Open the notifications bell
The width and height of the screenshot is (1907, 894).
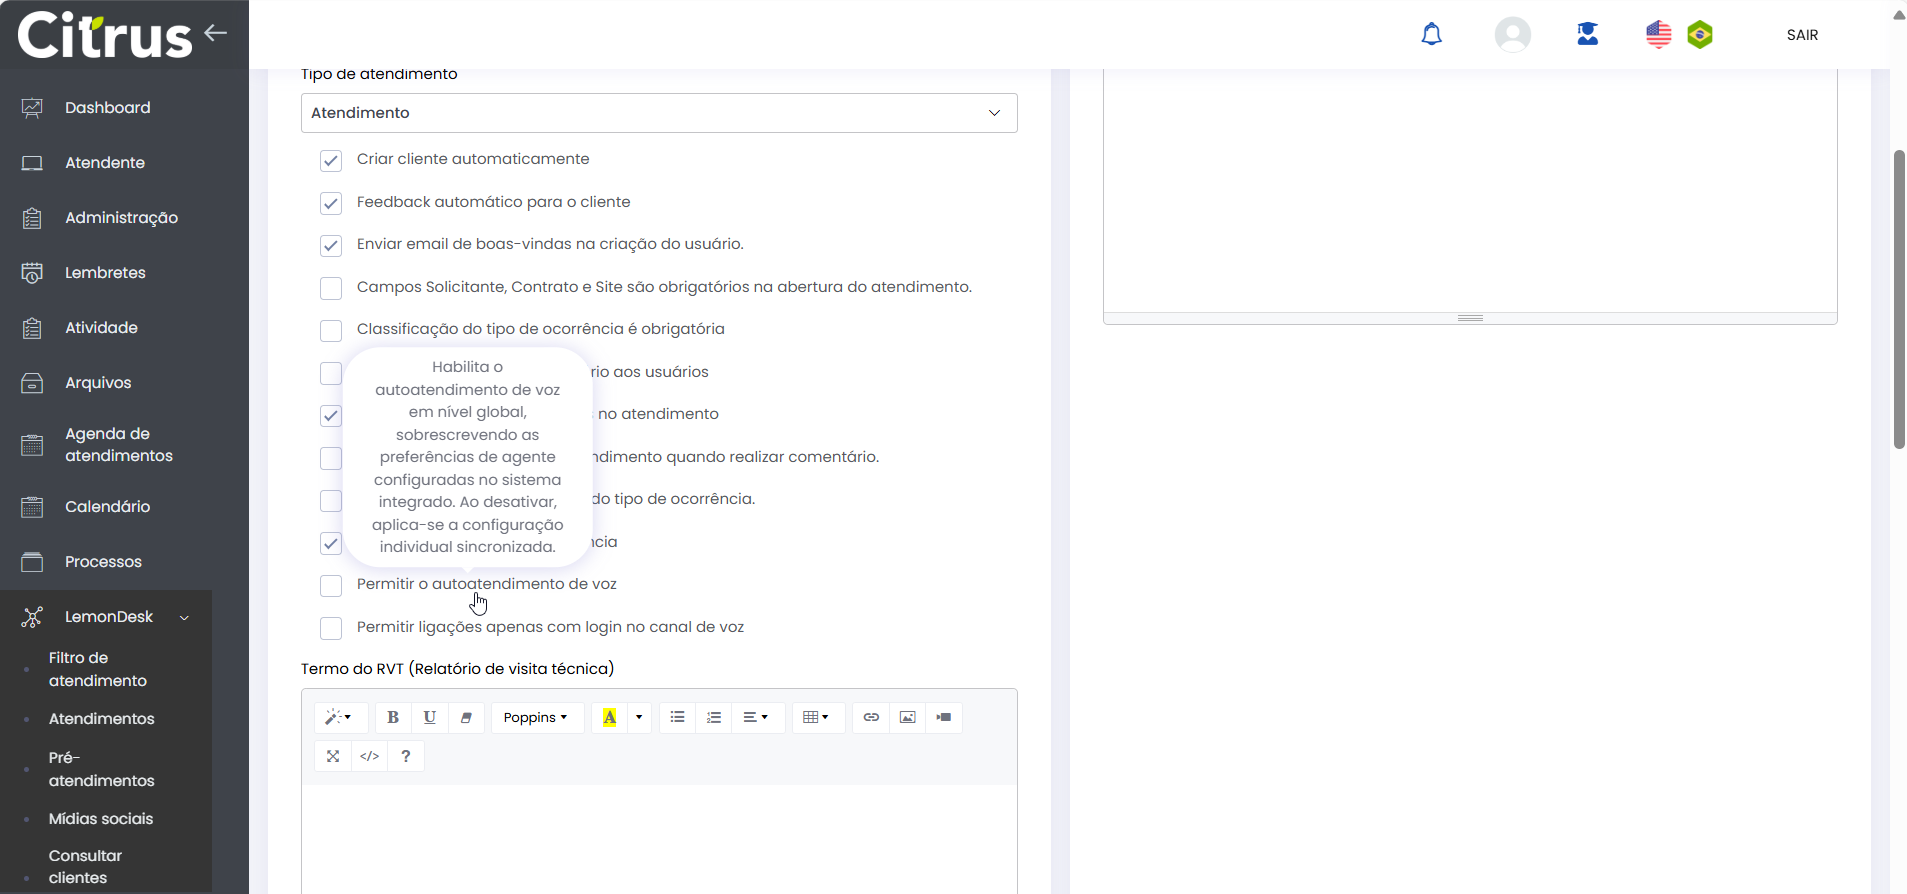[x=1431, y=35]
